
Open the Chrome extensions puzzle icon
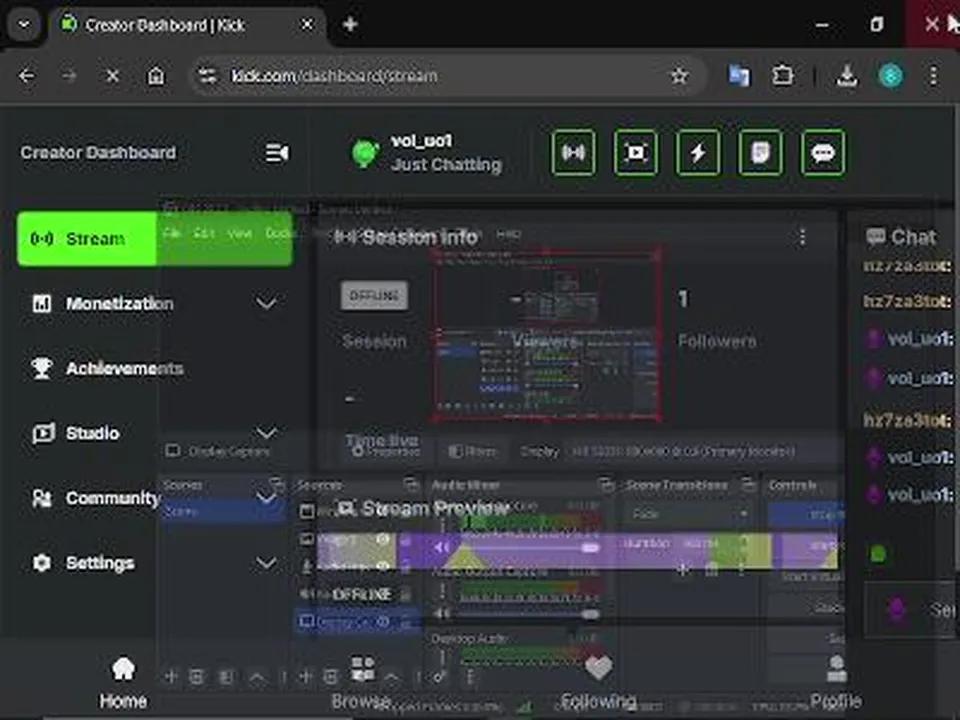click(783, 76)
